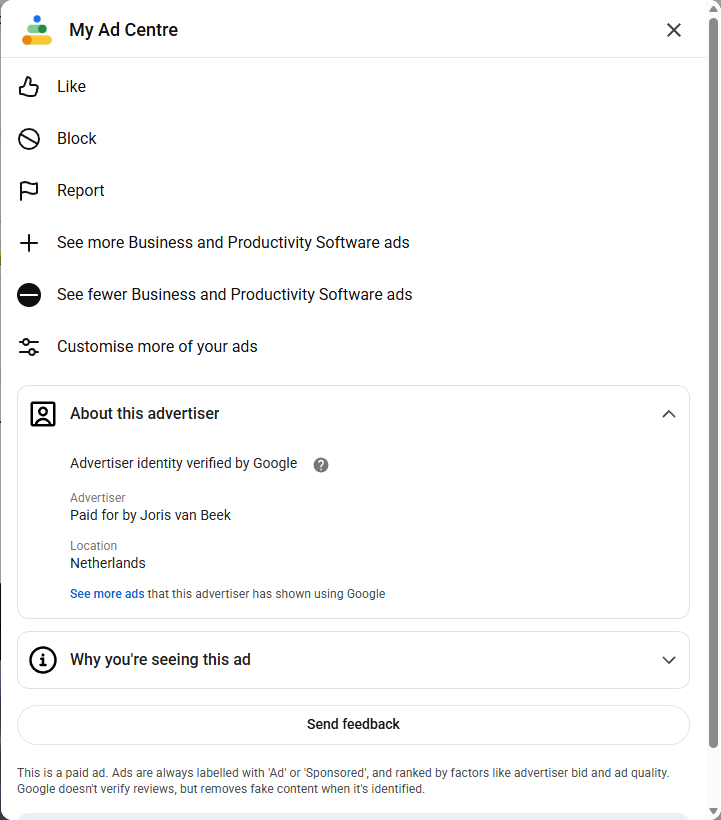721x820 pixels.
Task: Click the plus icon to see more ads
Action: pyautogui.click(x=29, y=243)
